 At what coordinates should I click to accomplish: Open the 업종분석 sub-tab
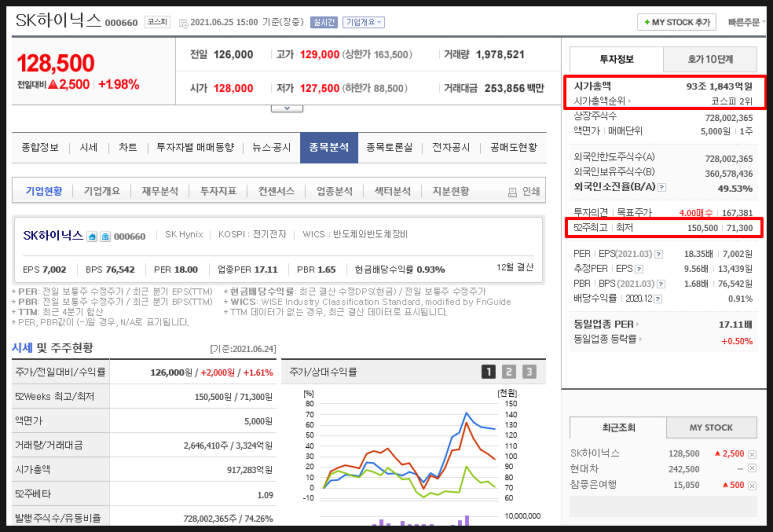(x=335, y=191)
